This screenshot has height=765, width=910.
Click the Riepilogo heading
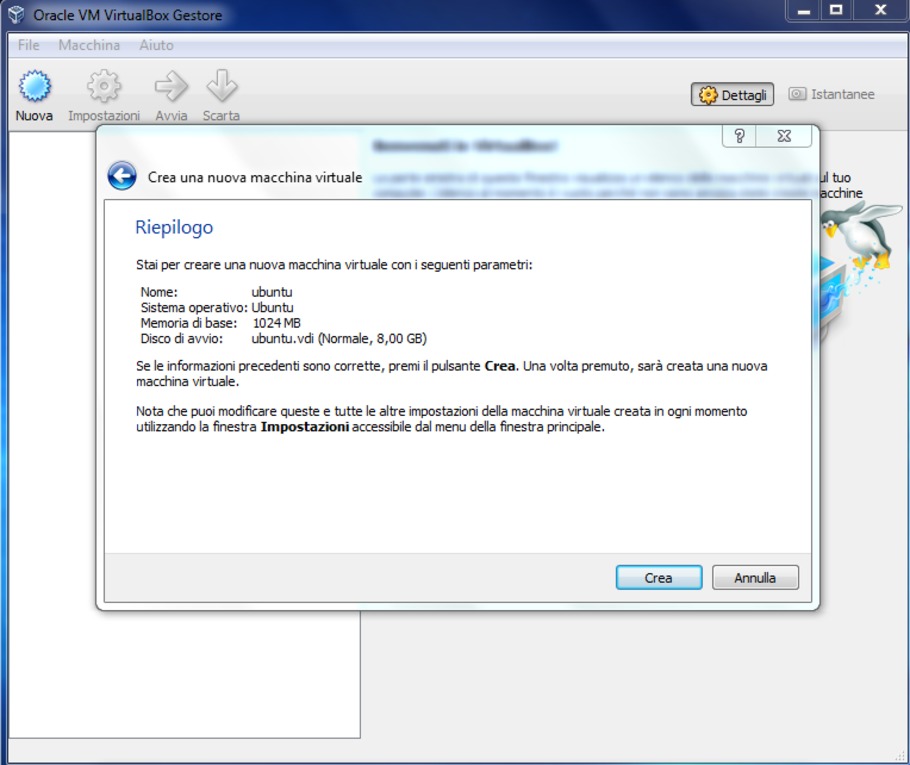point(174,227)
